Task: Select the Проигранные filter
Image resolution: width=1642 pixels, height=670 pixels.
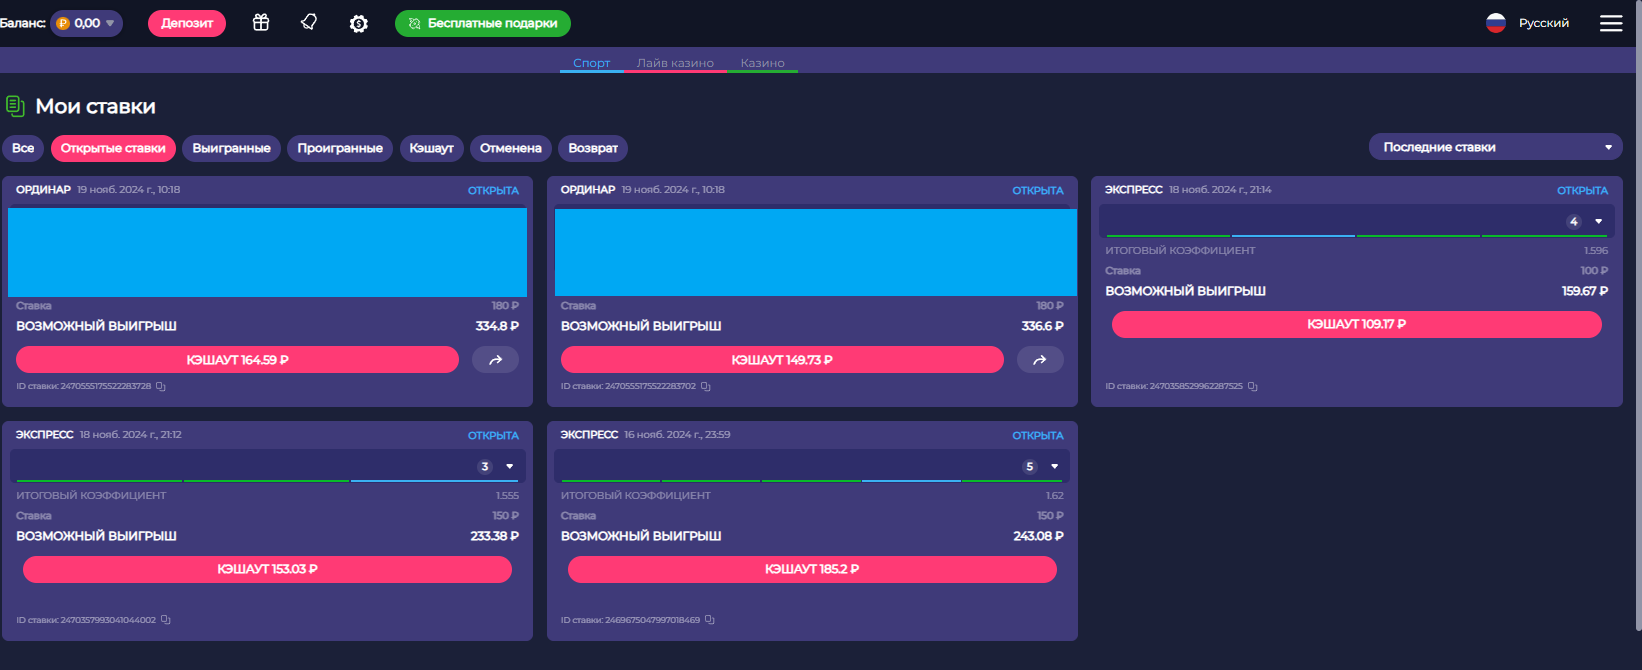Action: 340,148
